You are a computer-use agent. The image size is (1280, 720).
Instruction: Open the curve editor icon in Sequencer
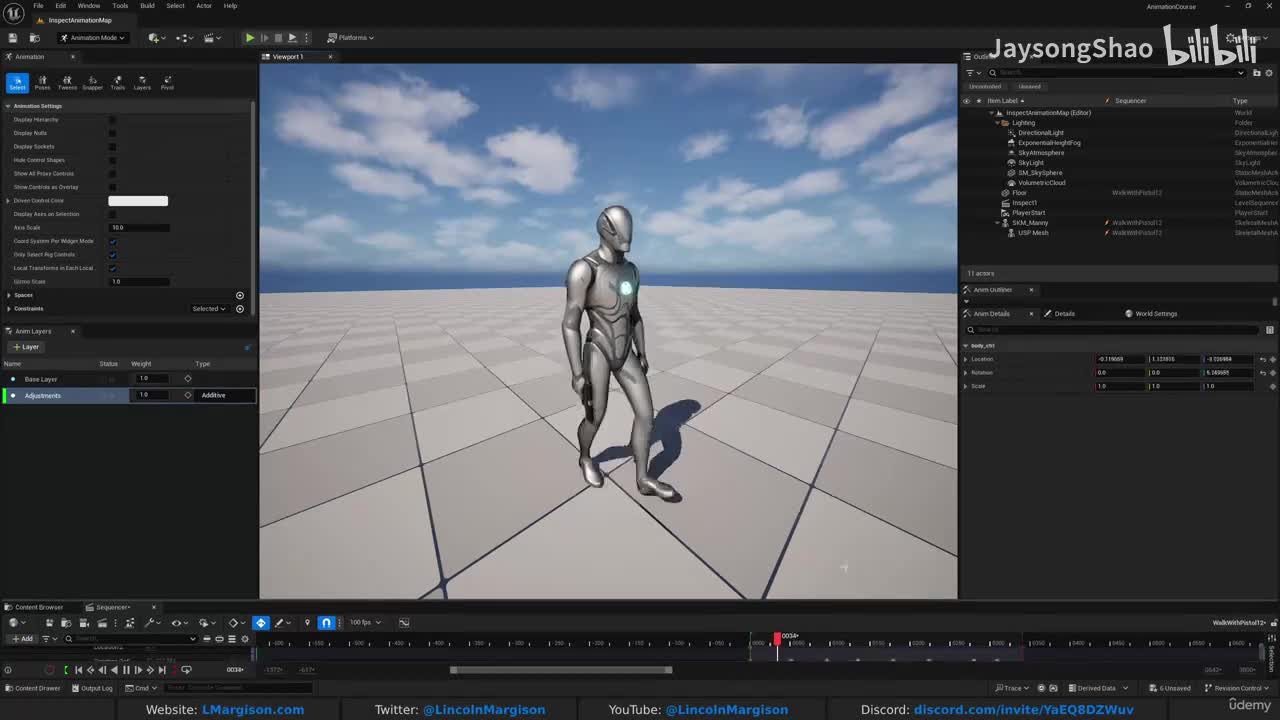point(404,623)
